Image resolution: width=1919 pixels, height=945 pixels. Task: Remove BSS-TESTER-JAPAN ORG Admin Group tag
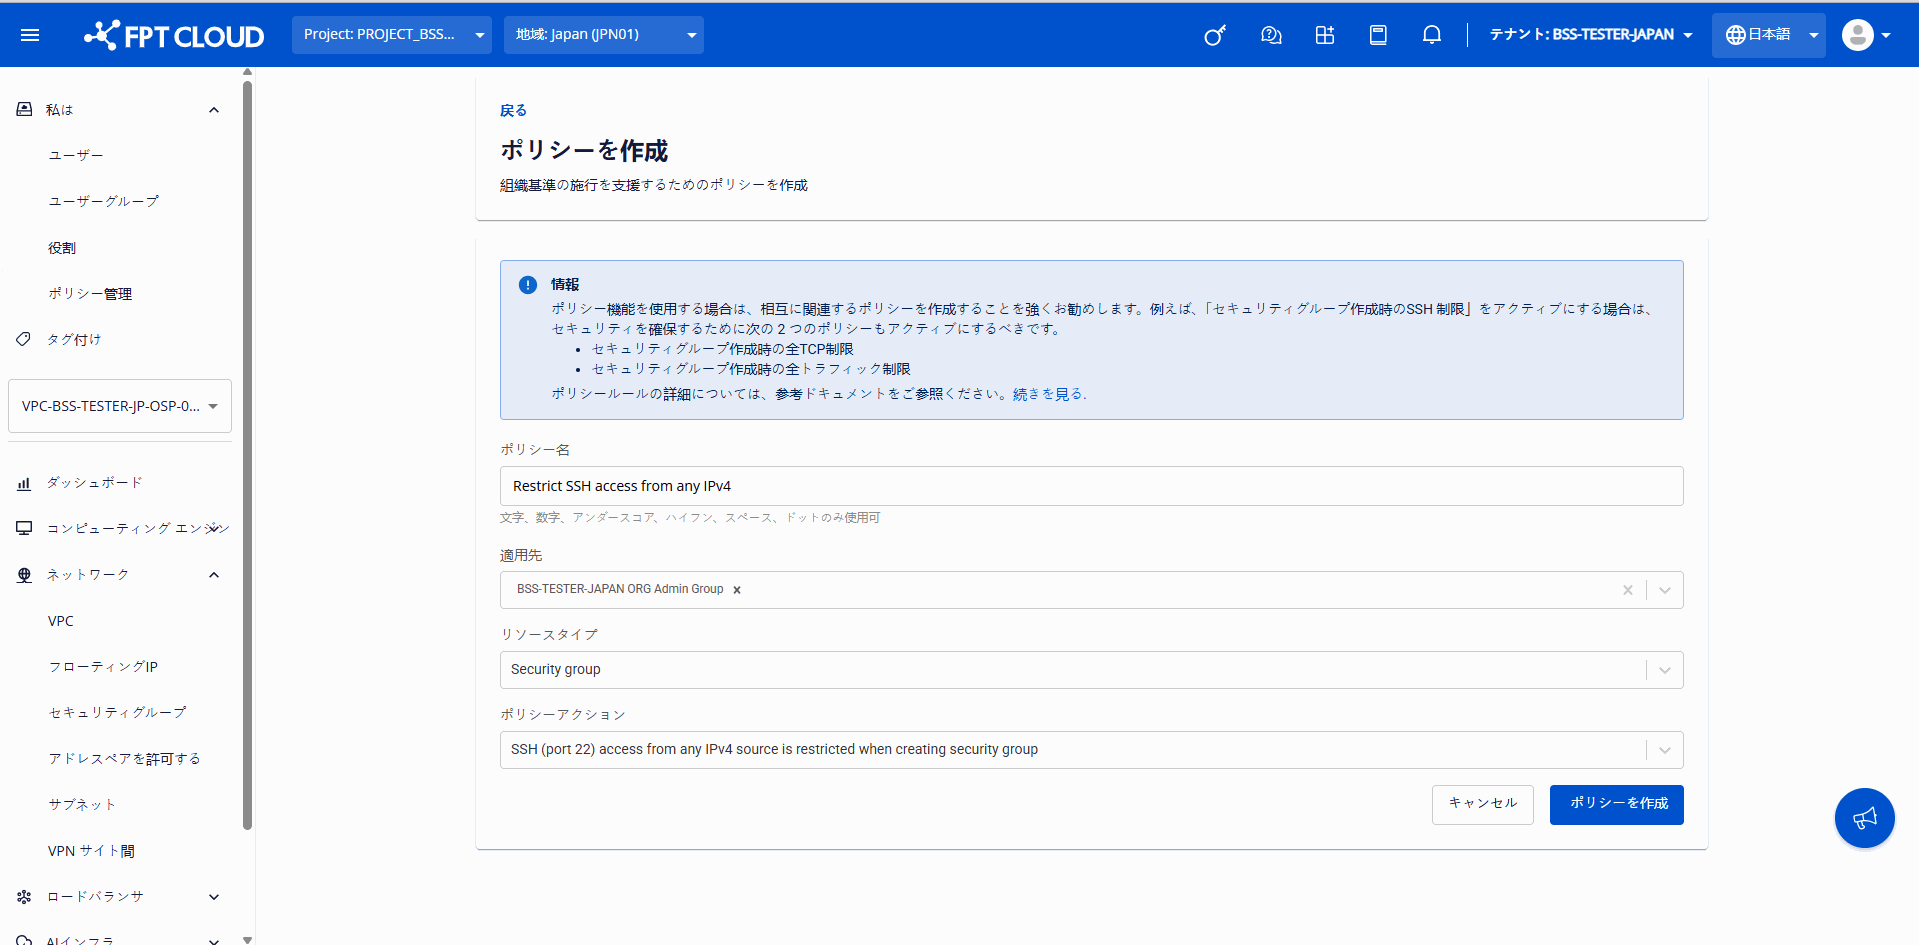click(737, 590)
